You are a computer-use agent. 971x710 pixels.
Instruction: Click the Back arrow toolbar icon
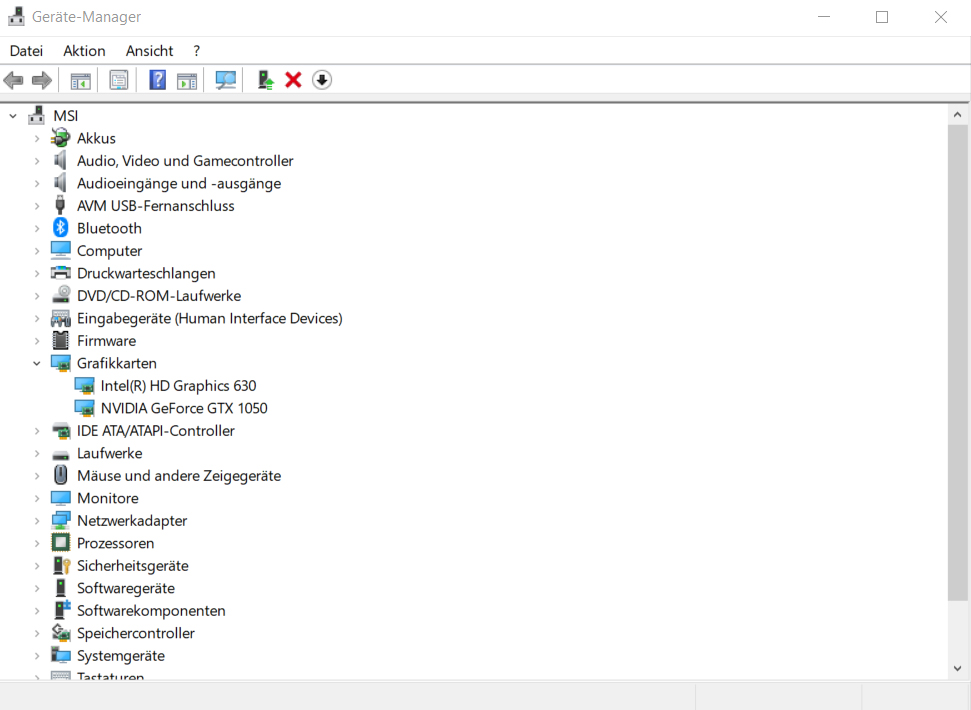[14, 80]
